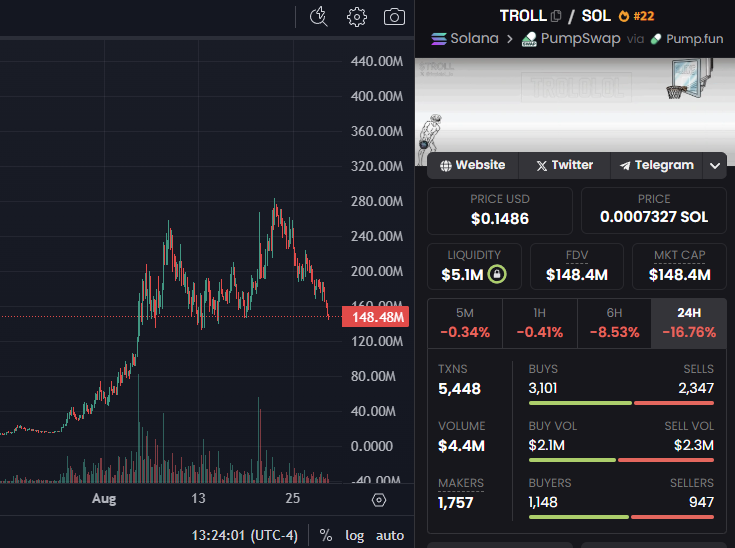The height and width of the screenshot is (548, 735).
Task: Click the SOL quote token name
Action: click(596, 16)
